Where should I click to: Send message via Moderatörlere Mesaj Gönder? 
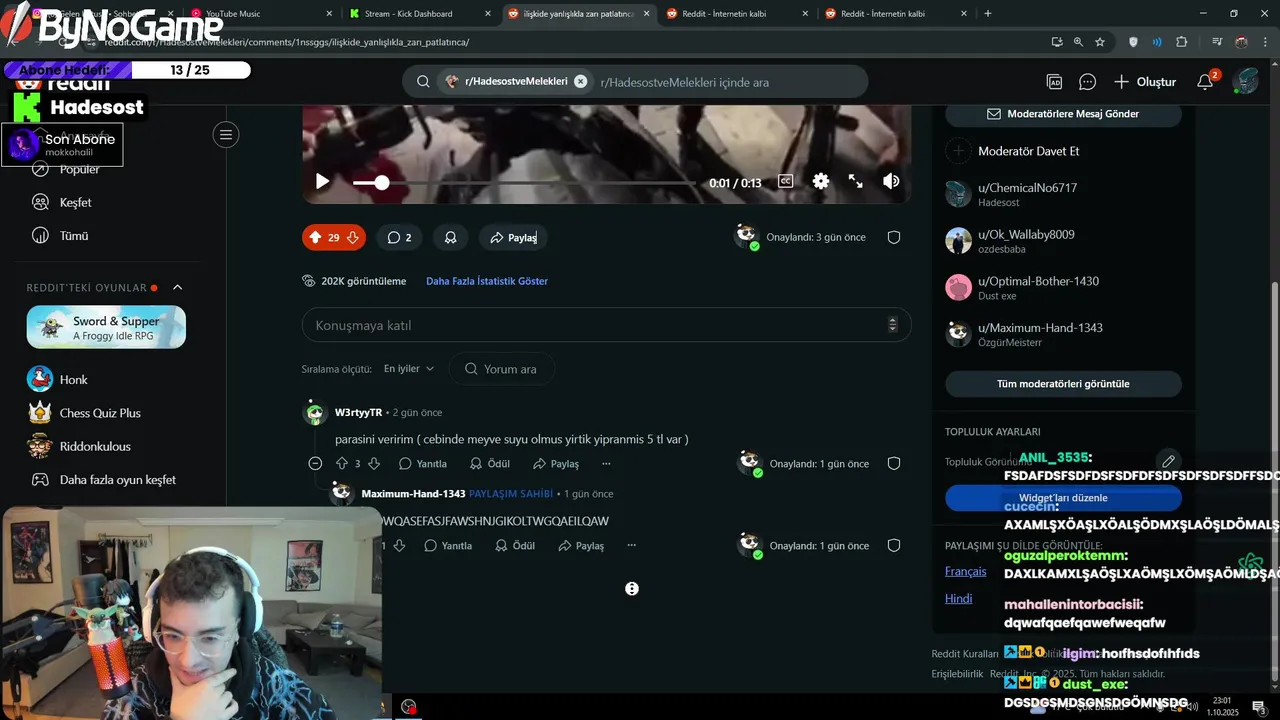click(x=1063, y=114)
